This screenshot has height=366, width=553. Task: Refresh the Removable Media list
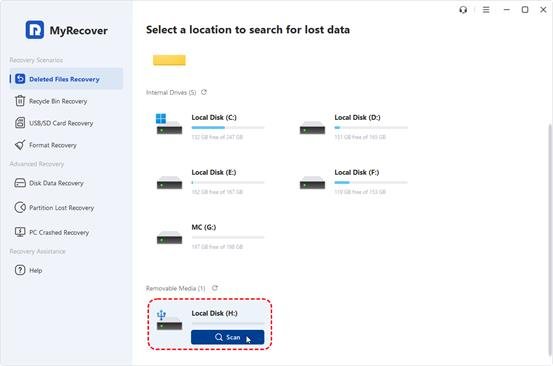[215, 288]
